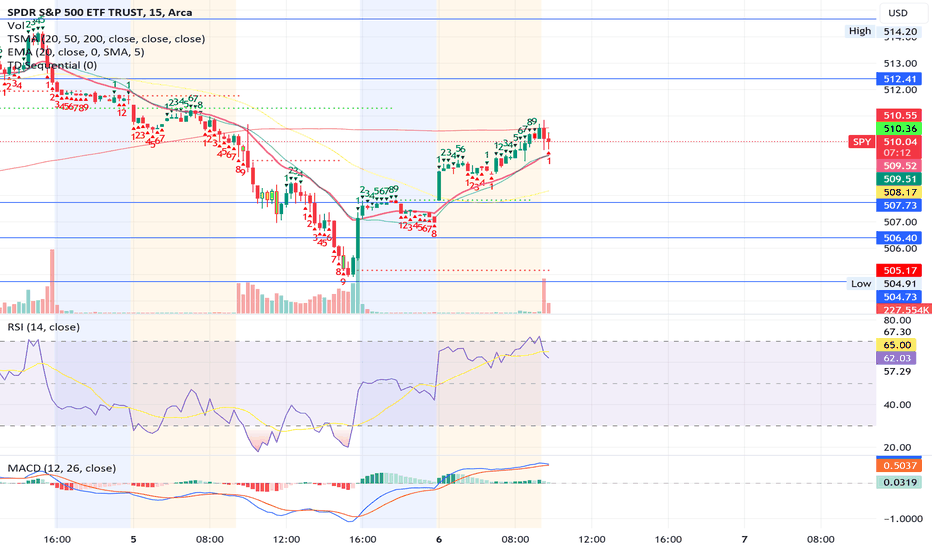The image size is (932, 550).
Task: Click the High price label
Action: pos(859,31)
